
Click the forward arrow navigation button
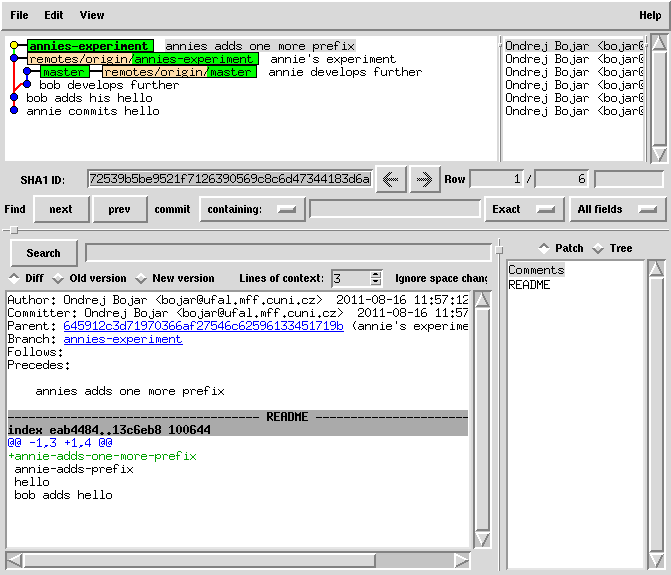tap(425, 179)
